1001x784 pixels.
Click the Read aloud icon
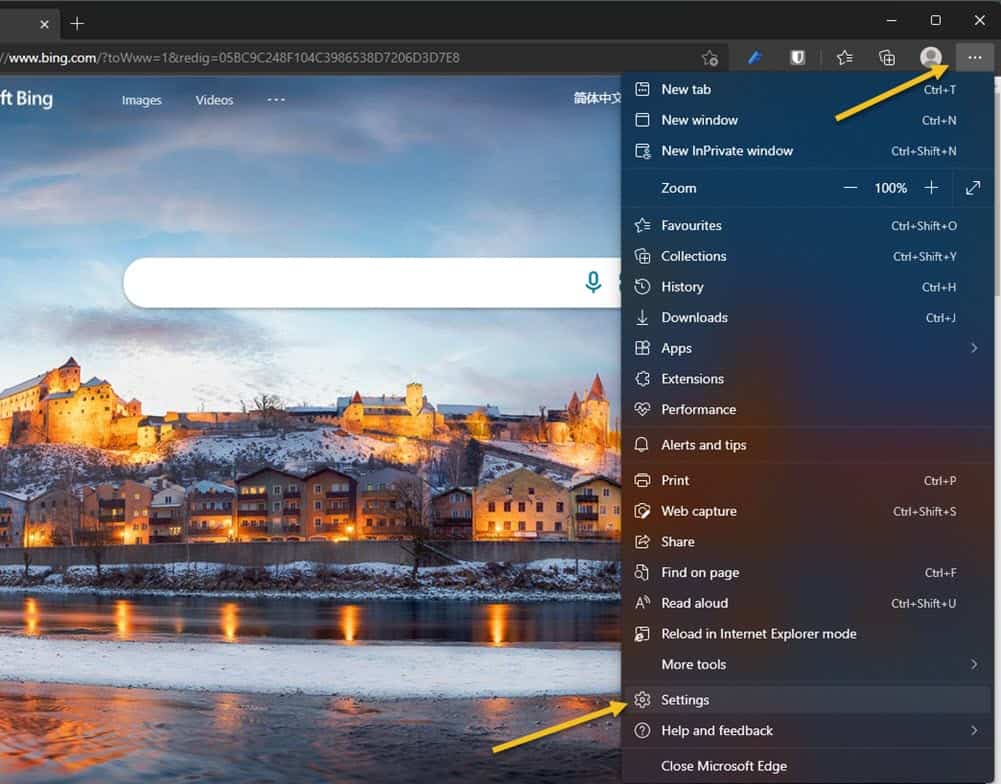pos(642,603)
